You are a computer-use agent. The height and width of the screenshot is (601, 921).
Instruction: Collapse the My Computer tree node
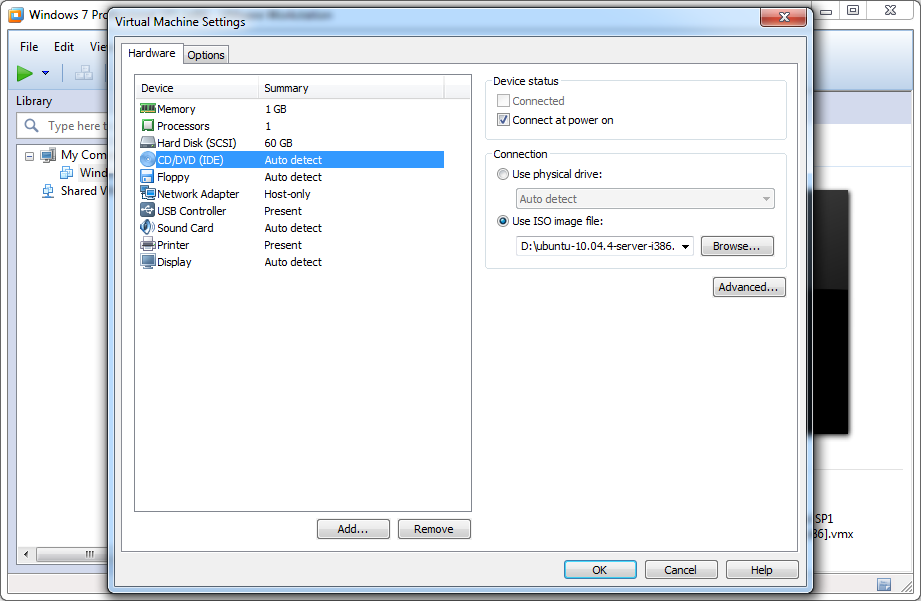click(30, 156)
